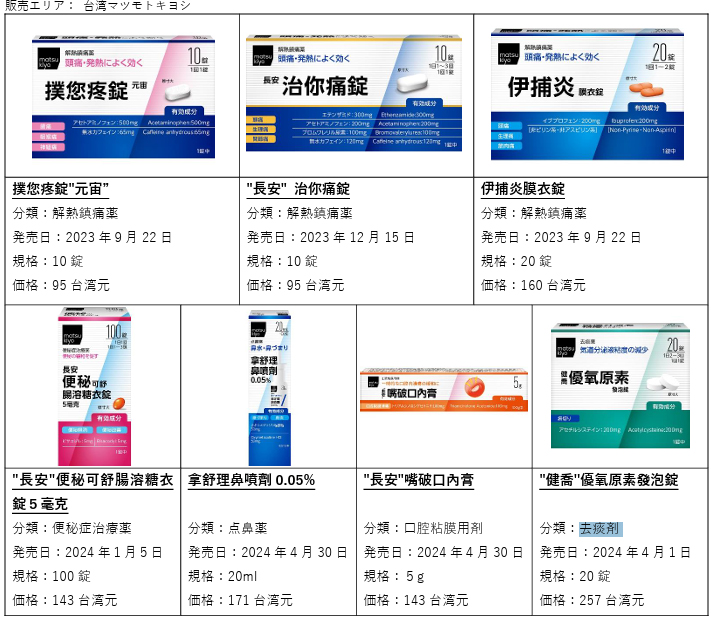Open the "長安"嘴破口內膏 title
This screenshot has width=711, height=619.
coord(419,480)
